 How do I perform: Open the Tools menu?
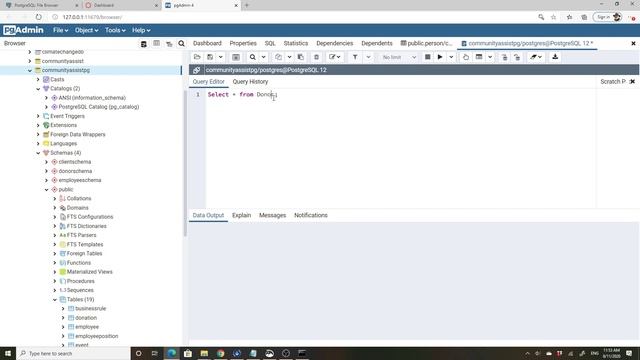click(x=115, y=30)
